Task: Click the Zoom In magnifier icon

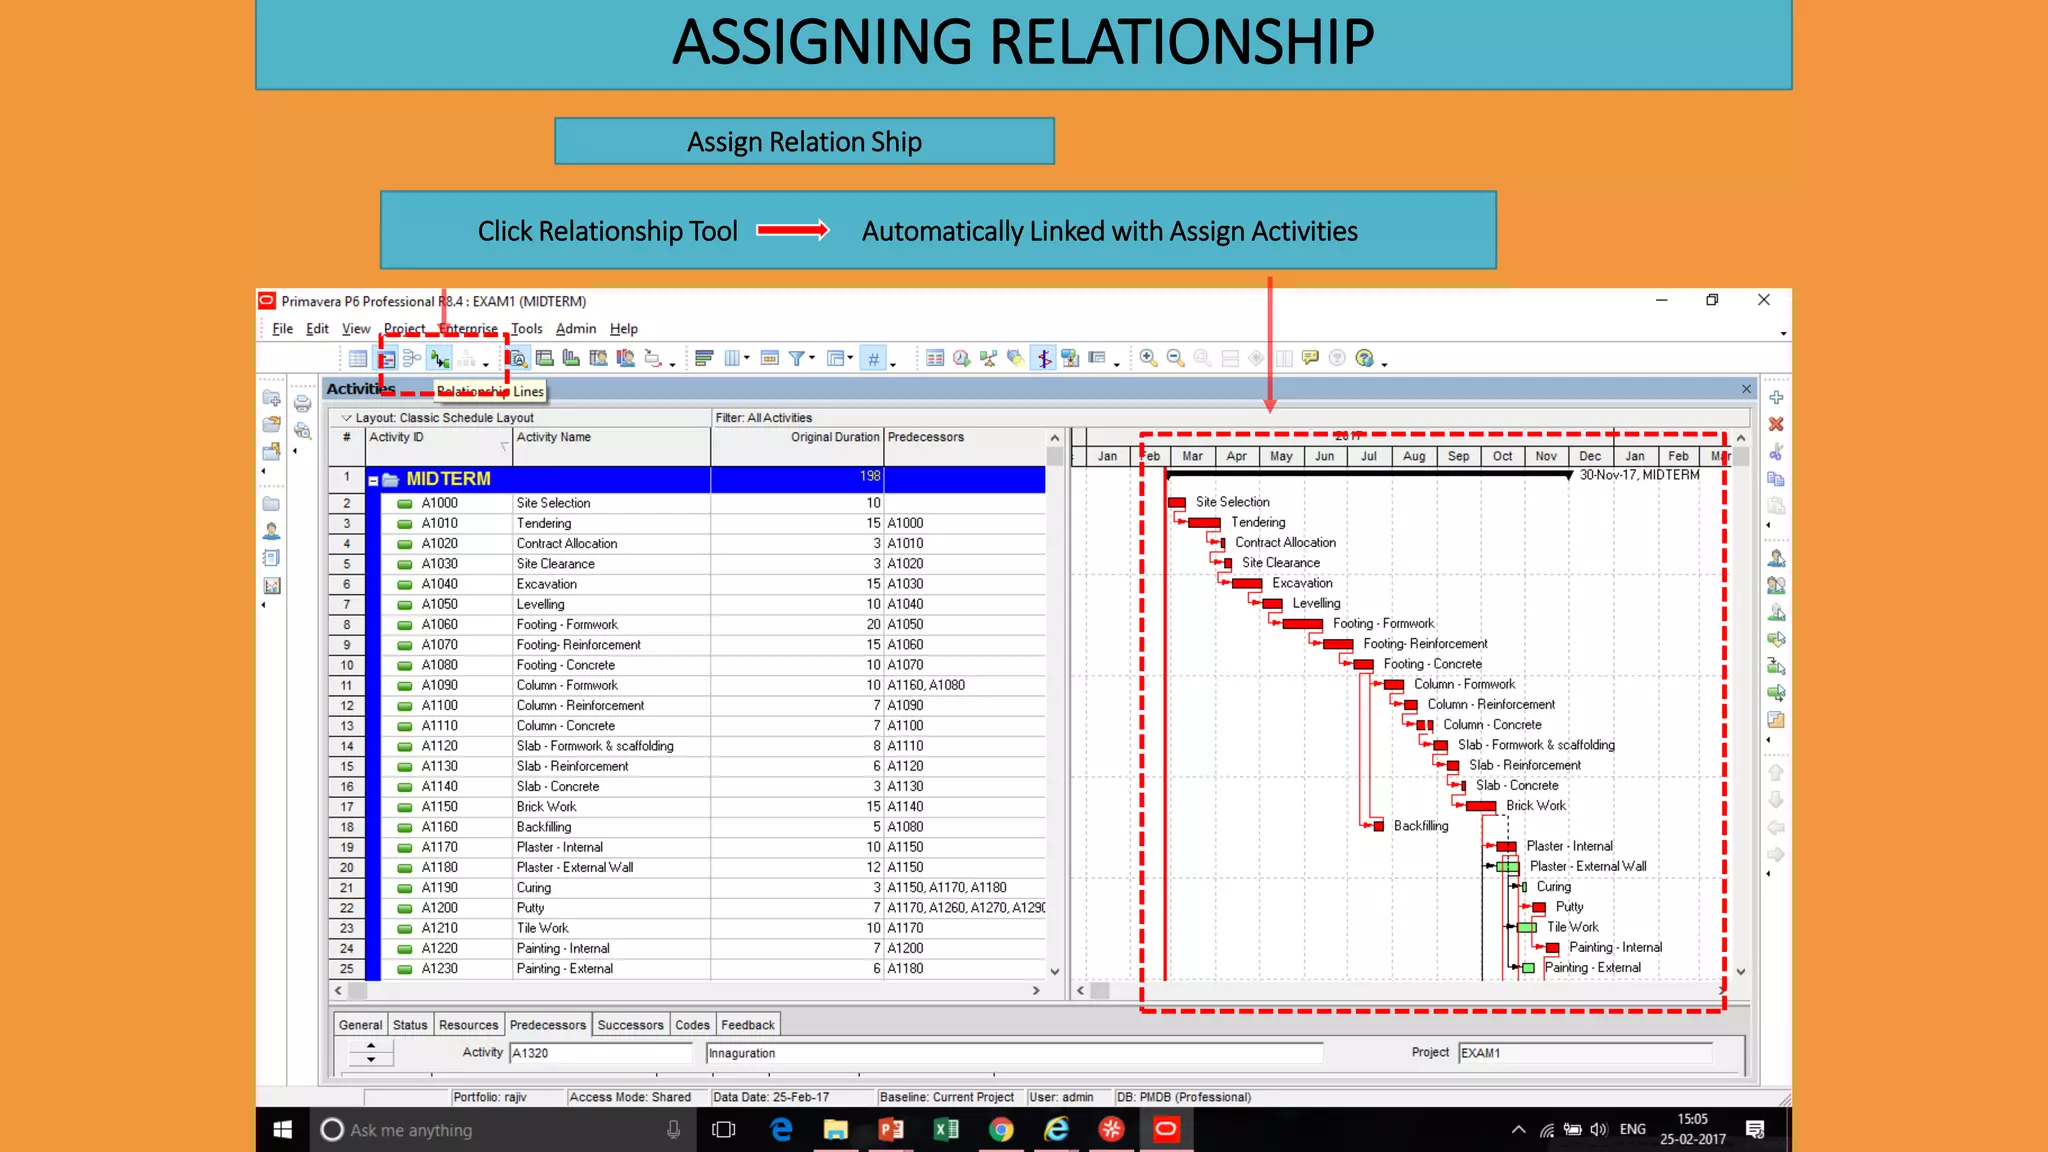Action: click(x=1148, y=358)
